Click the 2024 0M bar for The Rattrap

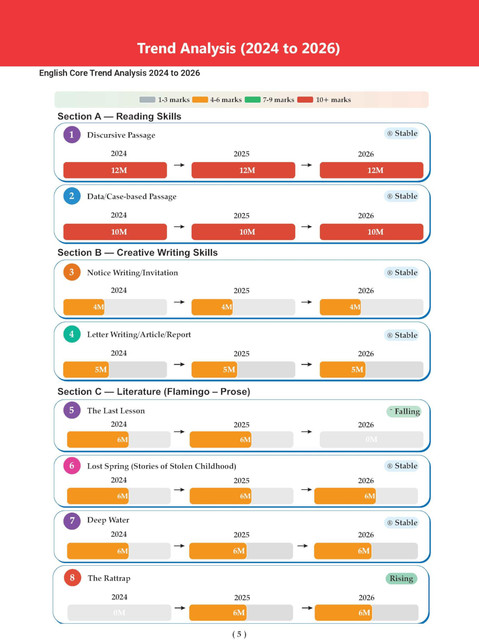coord(119,613)
